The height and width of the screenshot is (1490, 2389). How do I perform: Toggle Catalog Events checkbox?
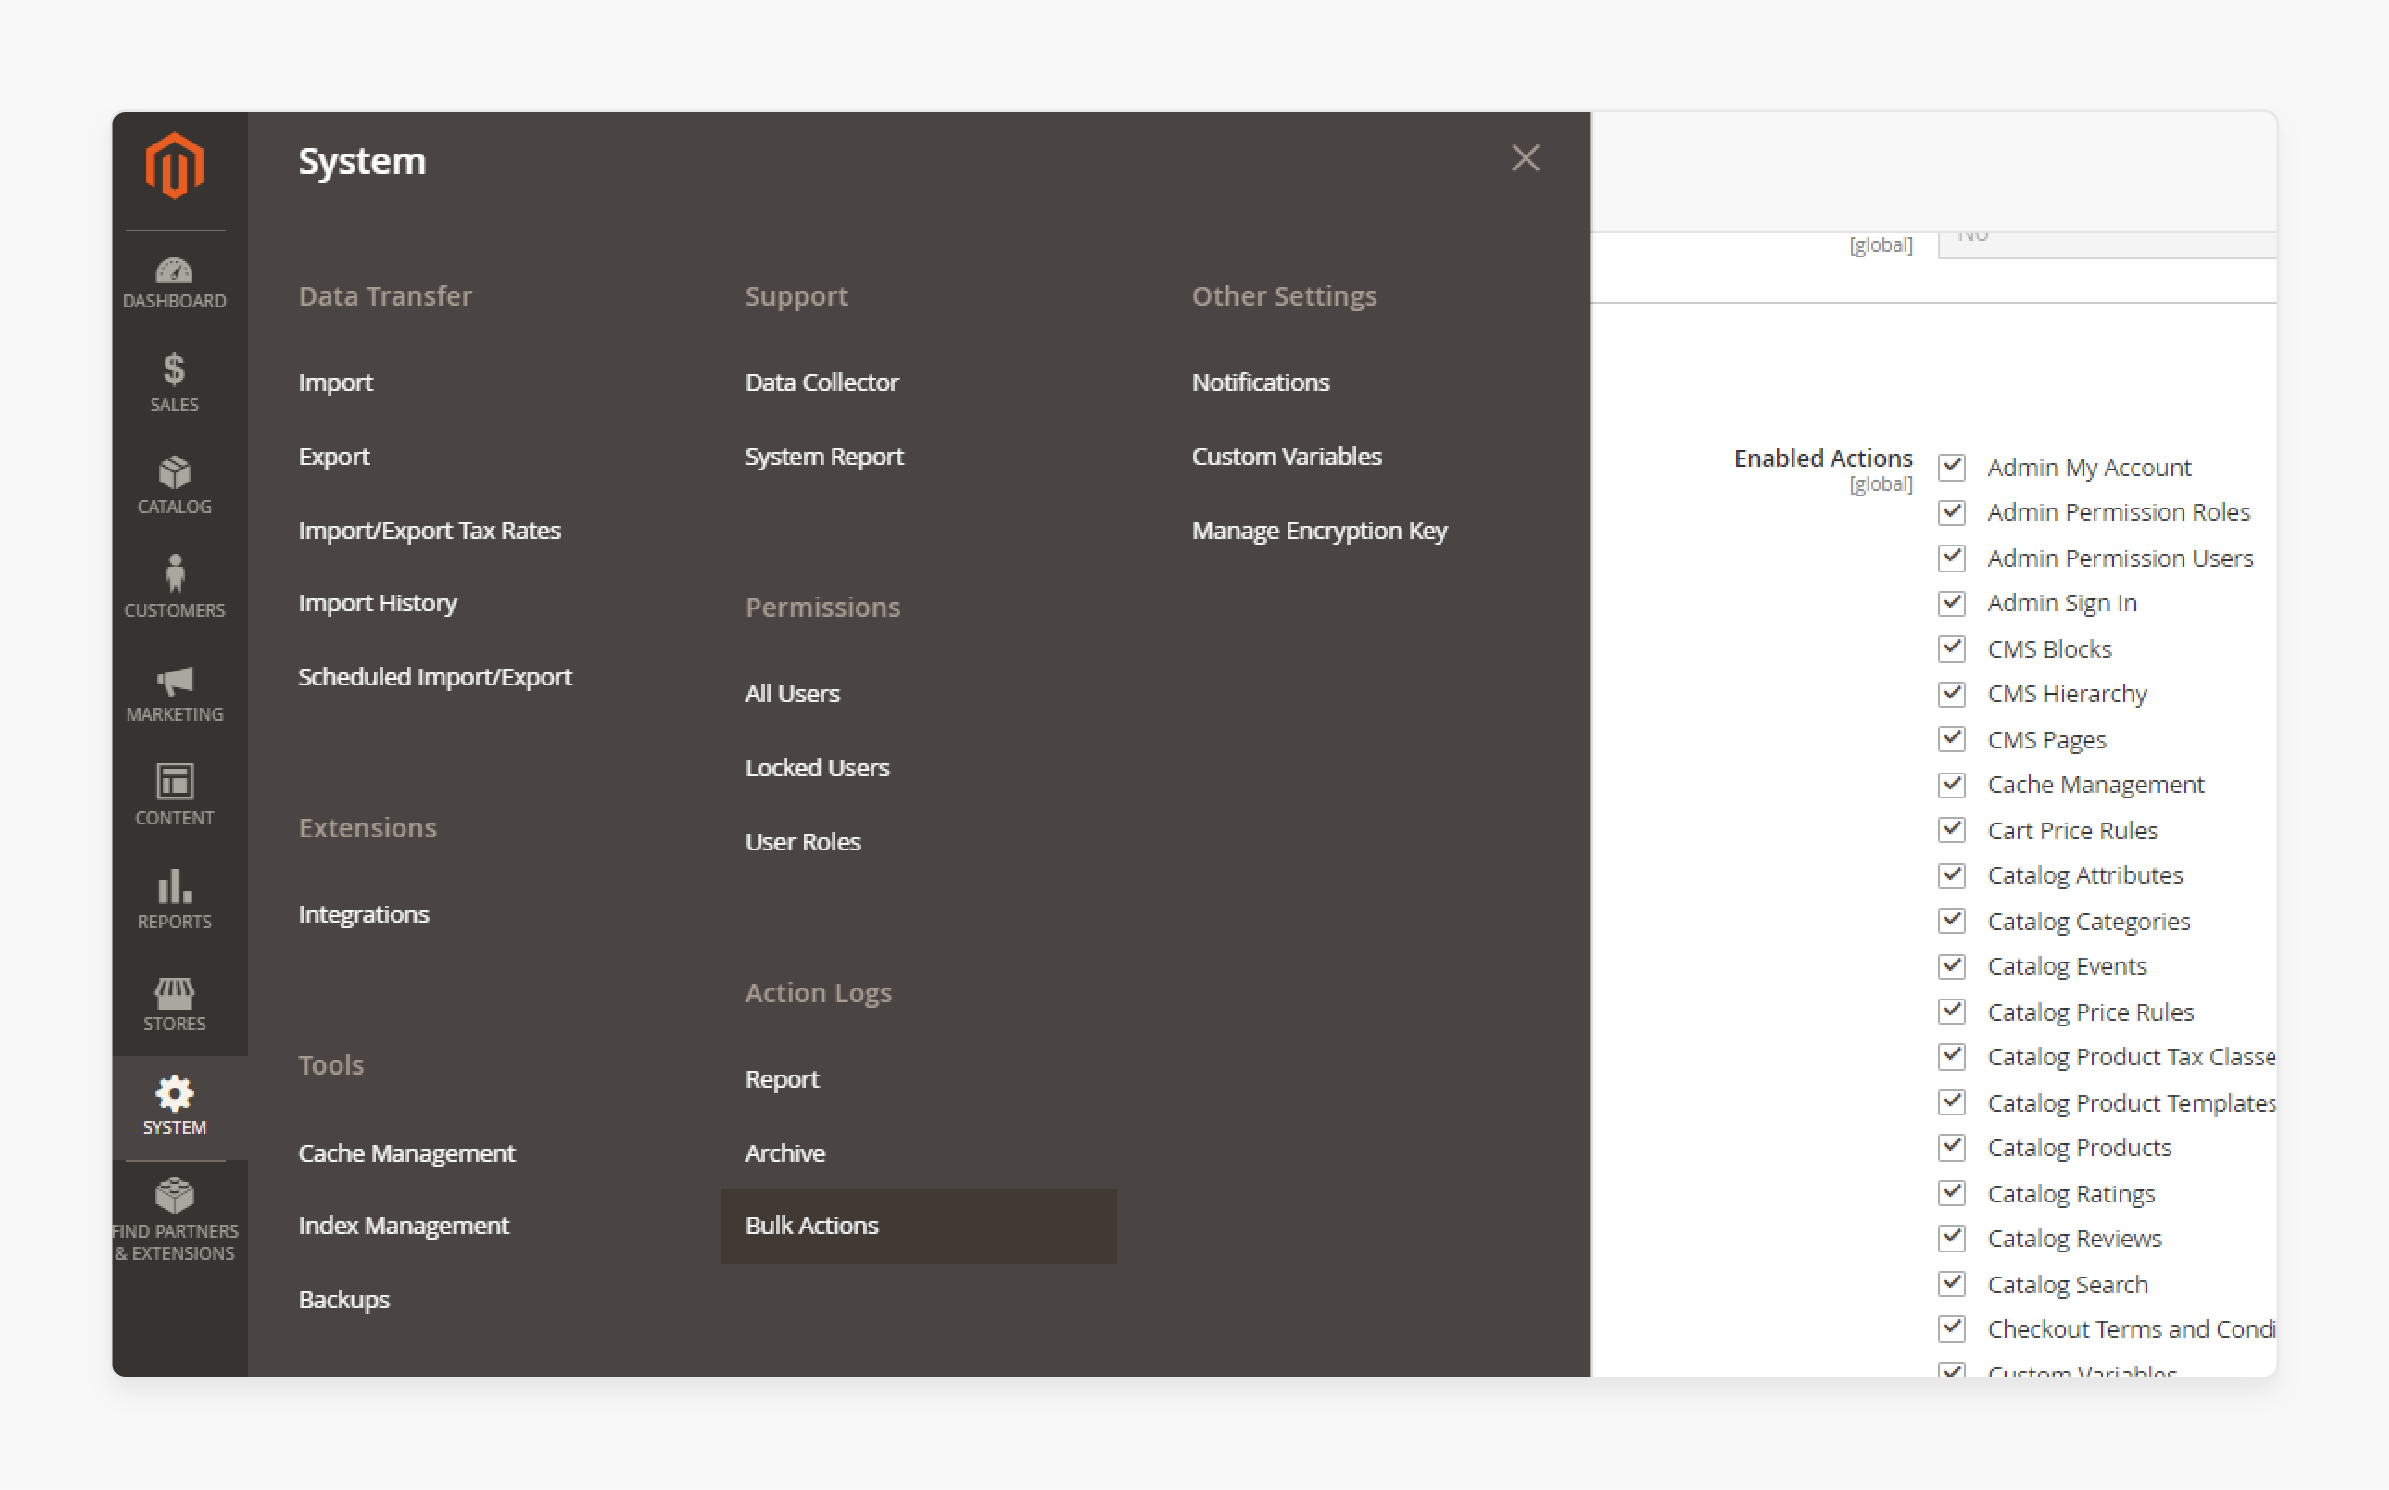pyautogui.click(x=1952, y=967)
